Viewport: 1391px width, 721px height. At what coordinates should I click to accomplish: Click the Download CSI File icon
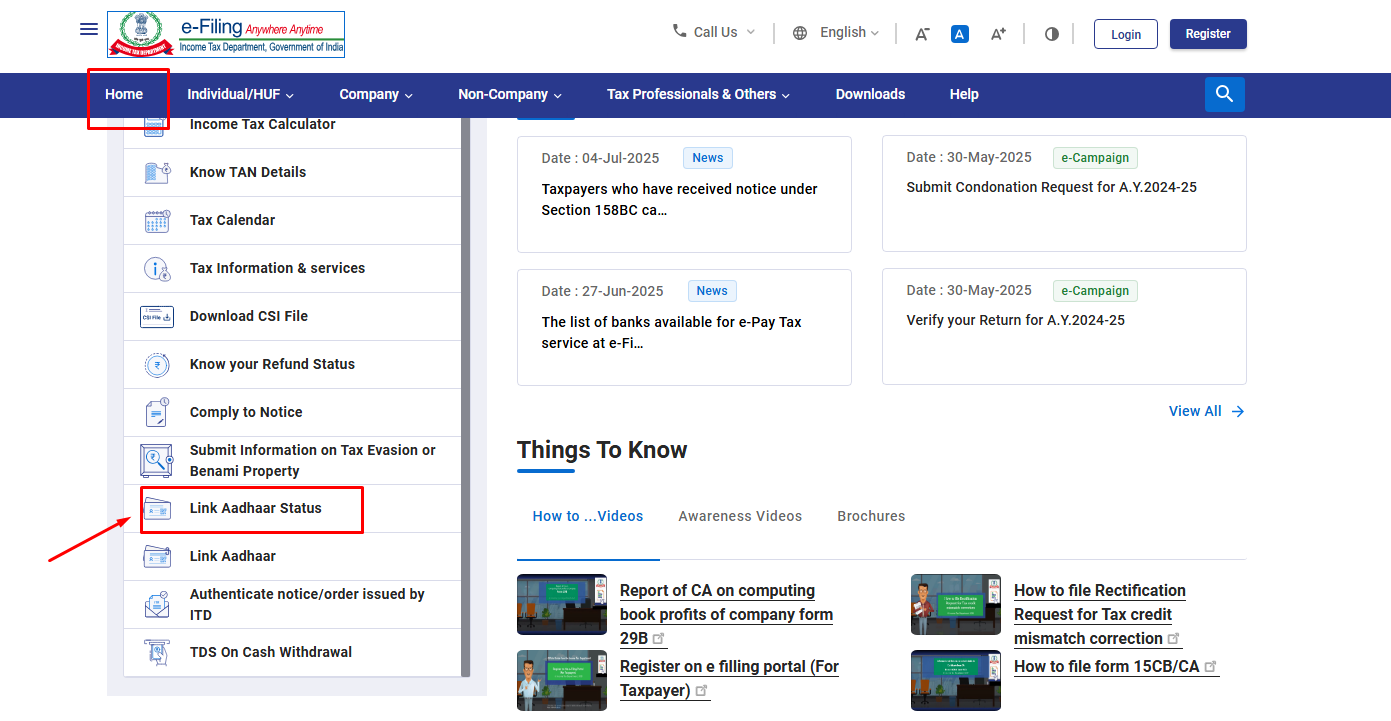[157, 317]
